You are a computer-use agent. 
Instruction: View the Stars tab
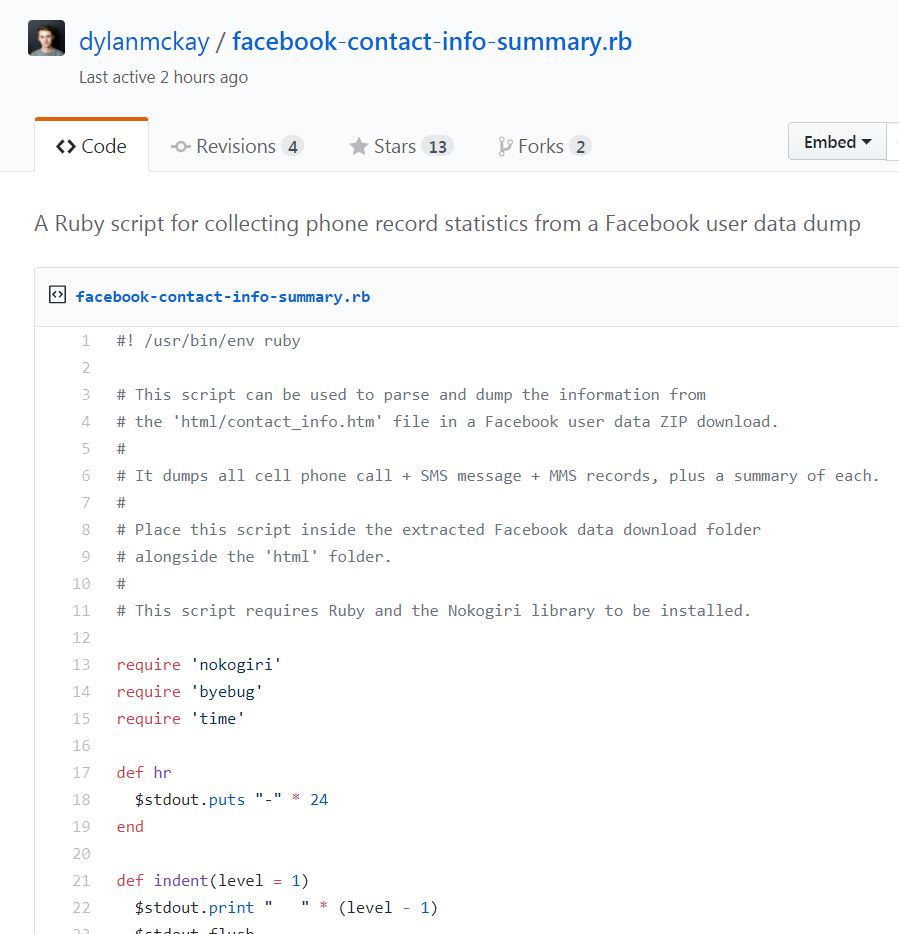click(x=401, y=146)
